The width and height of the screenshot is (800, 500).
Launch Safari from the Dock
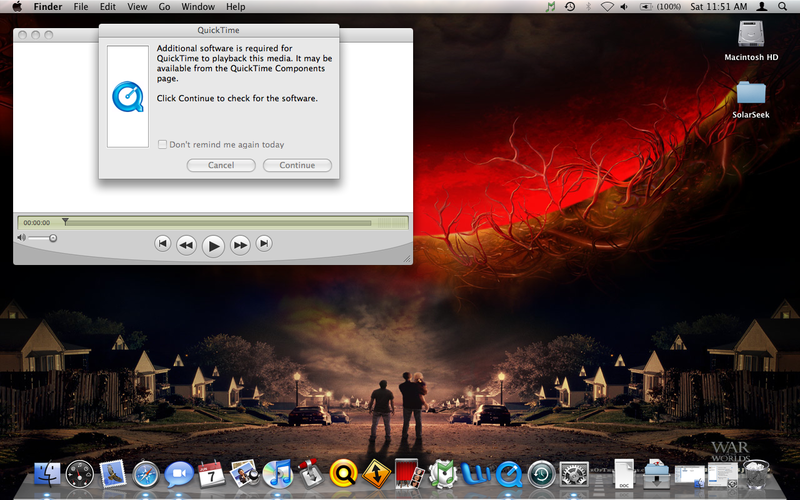(x=145, y=474)
